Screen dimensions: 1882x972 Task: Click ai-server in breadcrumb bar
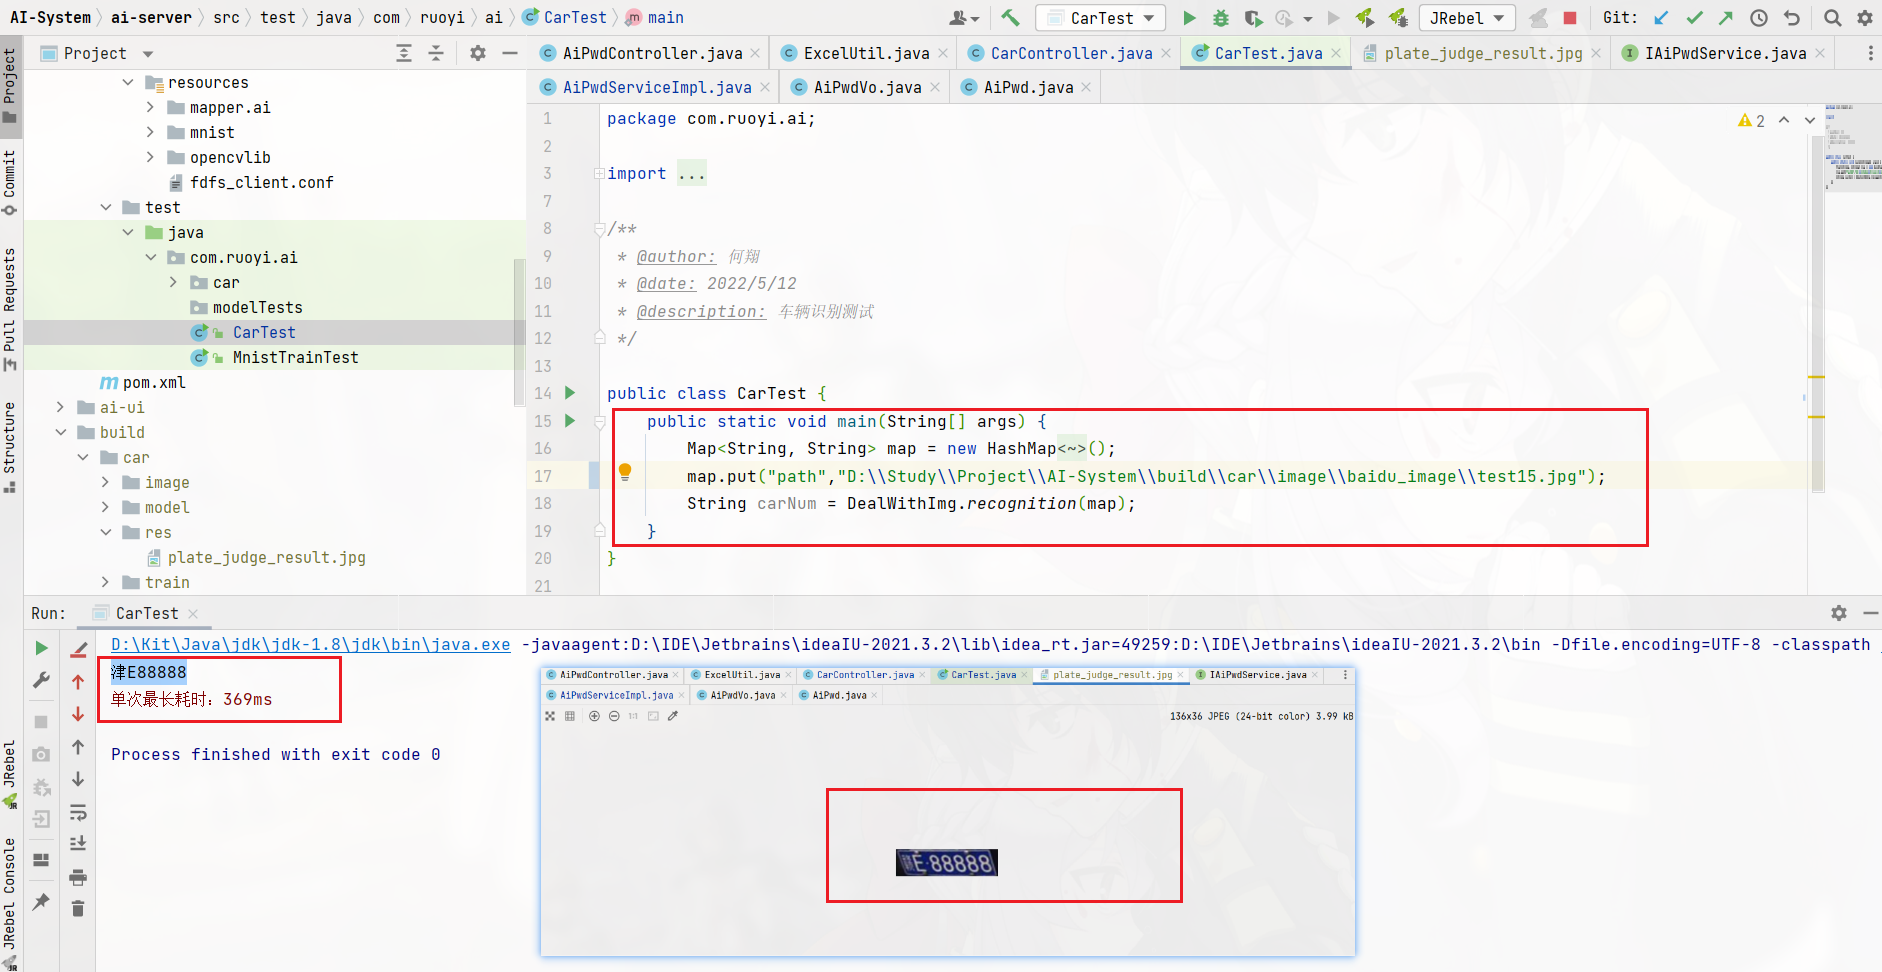[x=151, y=17]
